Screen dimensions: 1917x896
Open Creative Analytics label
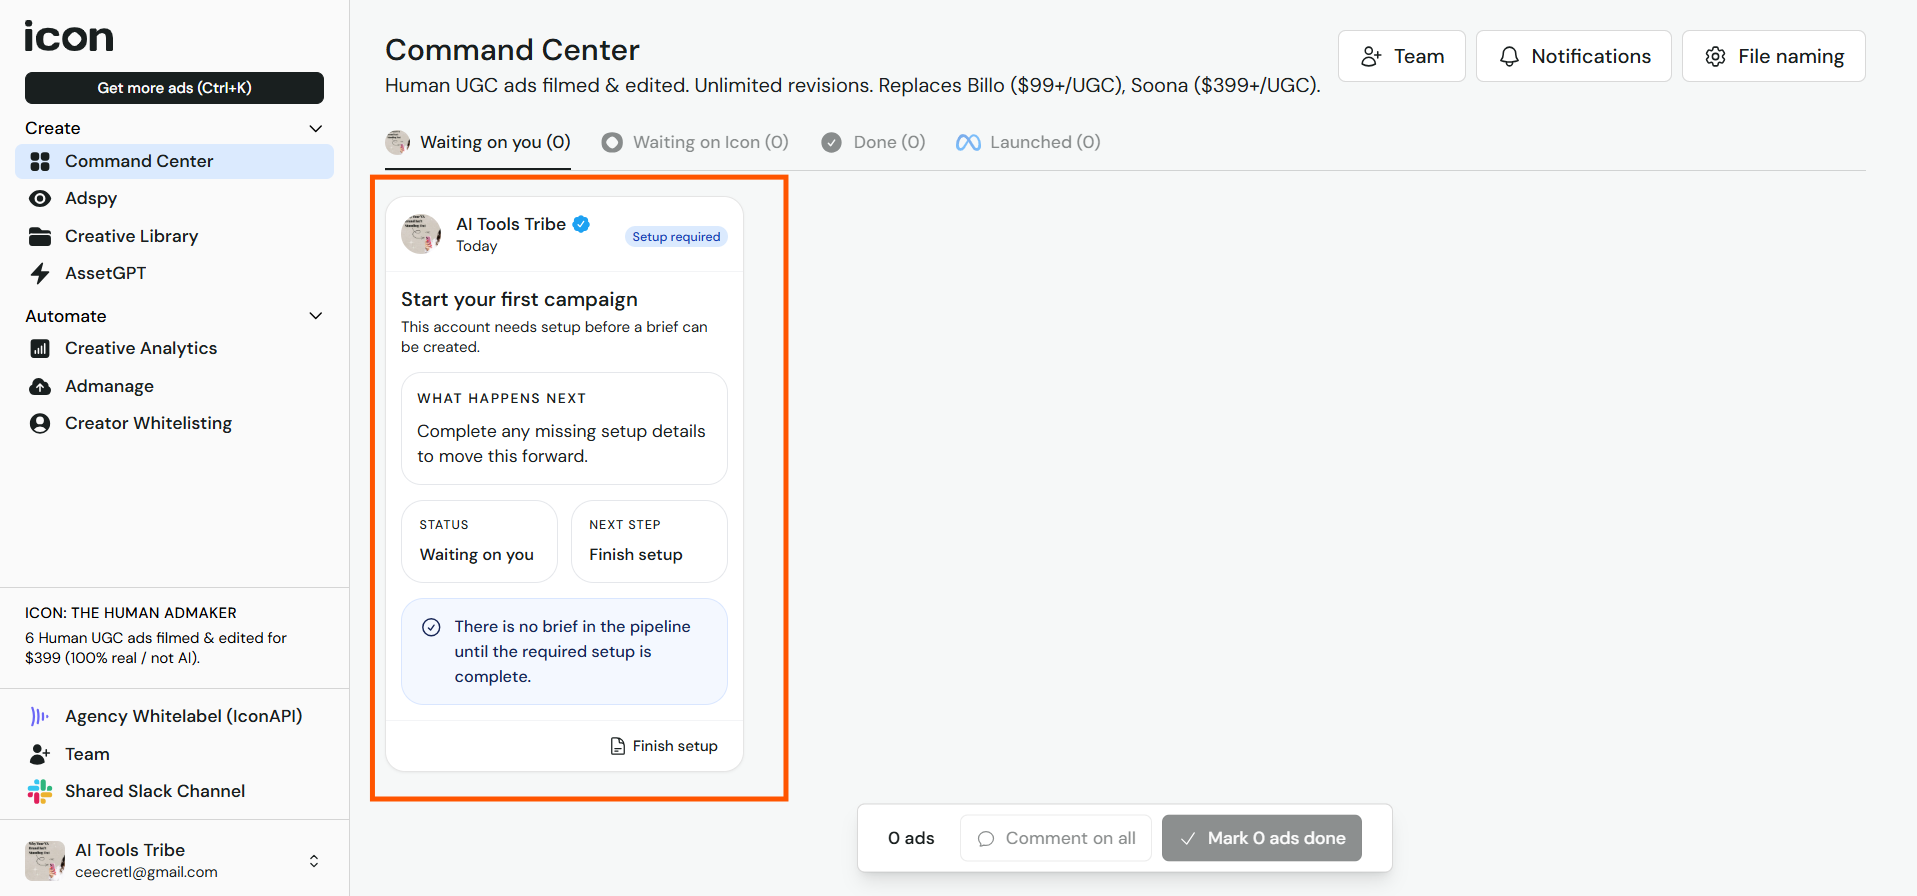coord(141,348)
